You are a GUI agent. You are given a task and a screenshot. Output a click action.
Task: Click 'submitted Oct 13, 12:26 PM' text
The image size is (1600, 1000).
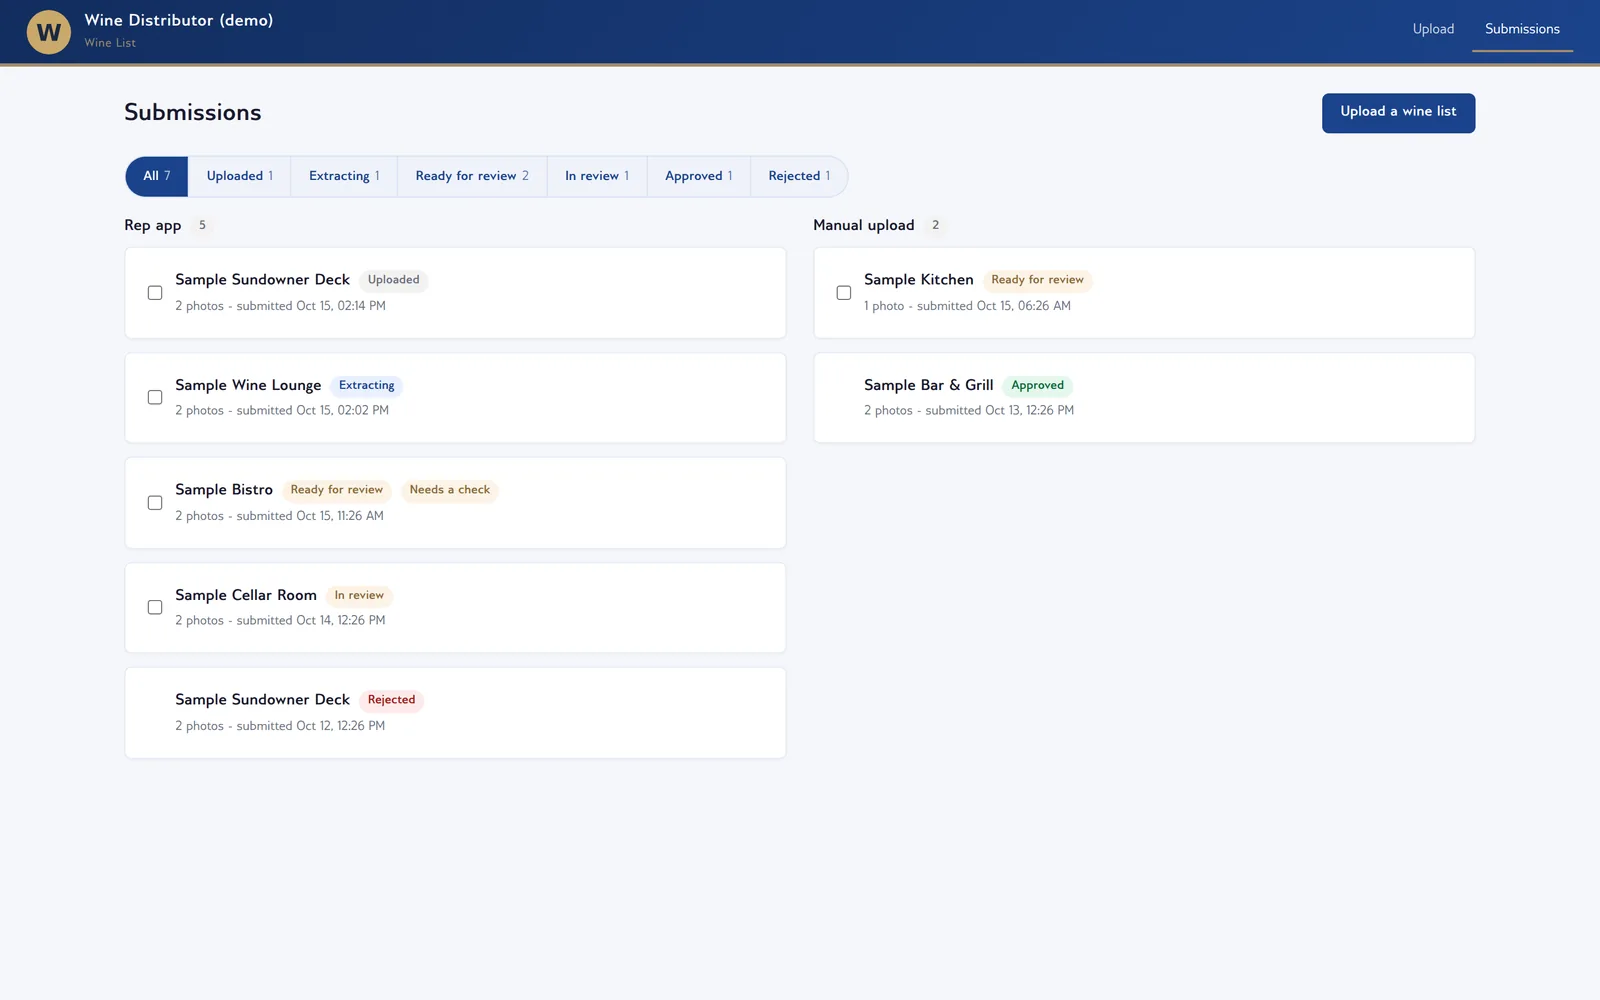1000,410
